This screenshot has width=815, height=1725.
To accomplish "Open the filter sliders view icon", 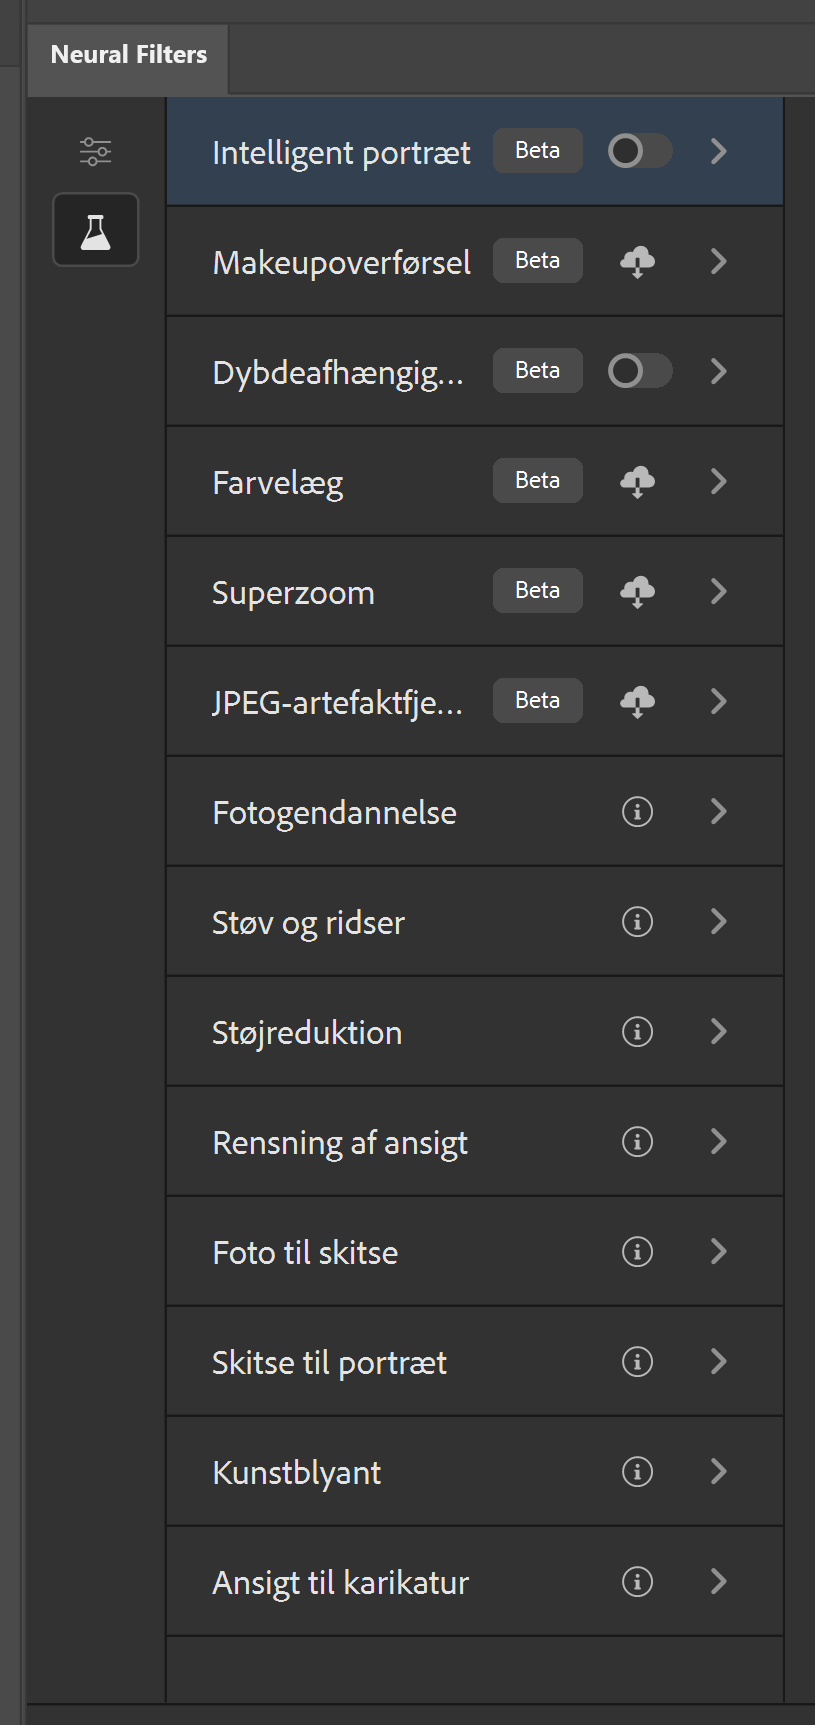I will pyautogui.click(x=95, y=151).
